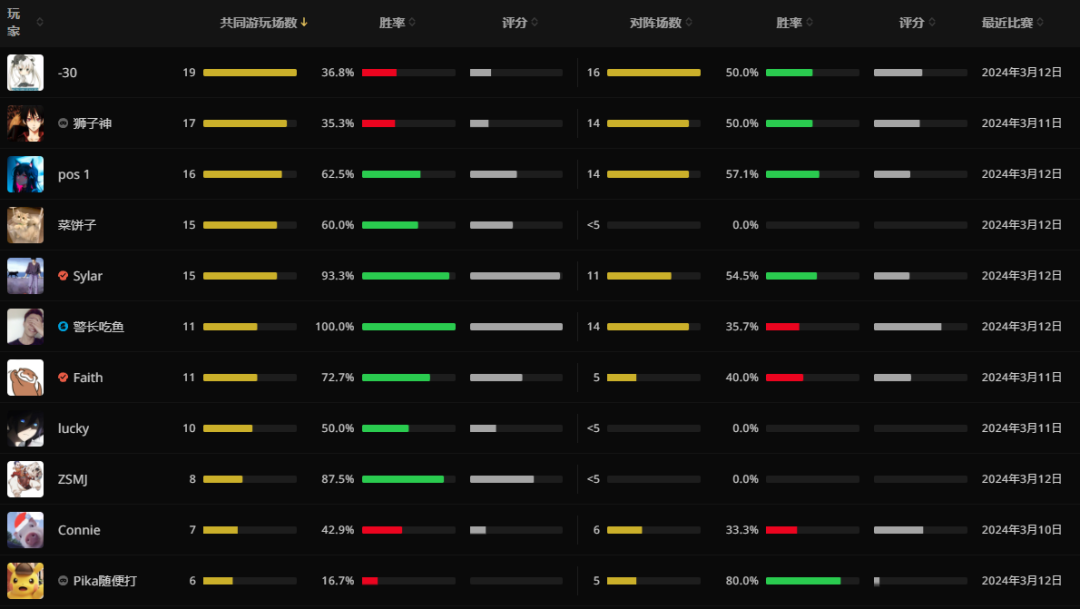1080x609 pixels.
Task: Select the 87.5% win rate value
Action: (338, 479)
